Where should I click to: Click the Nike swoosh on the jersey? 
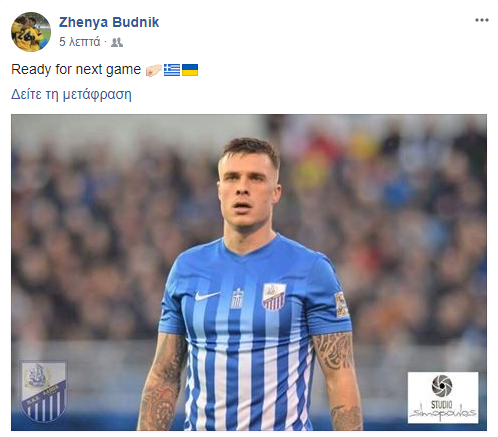(207, 295)
